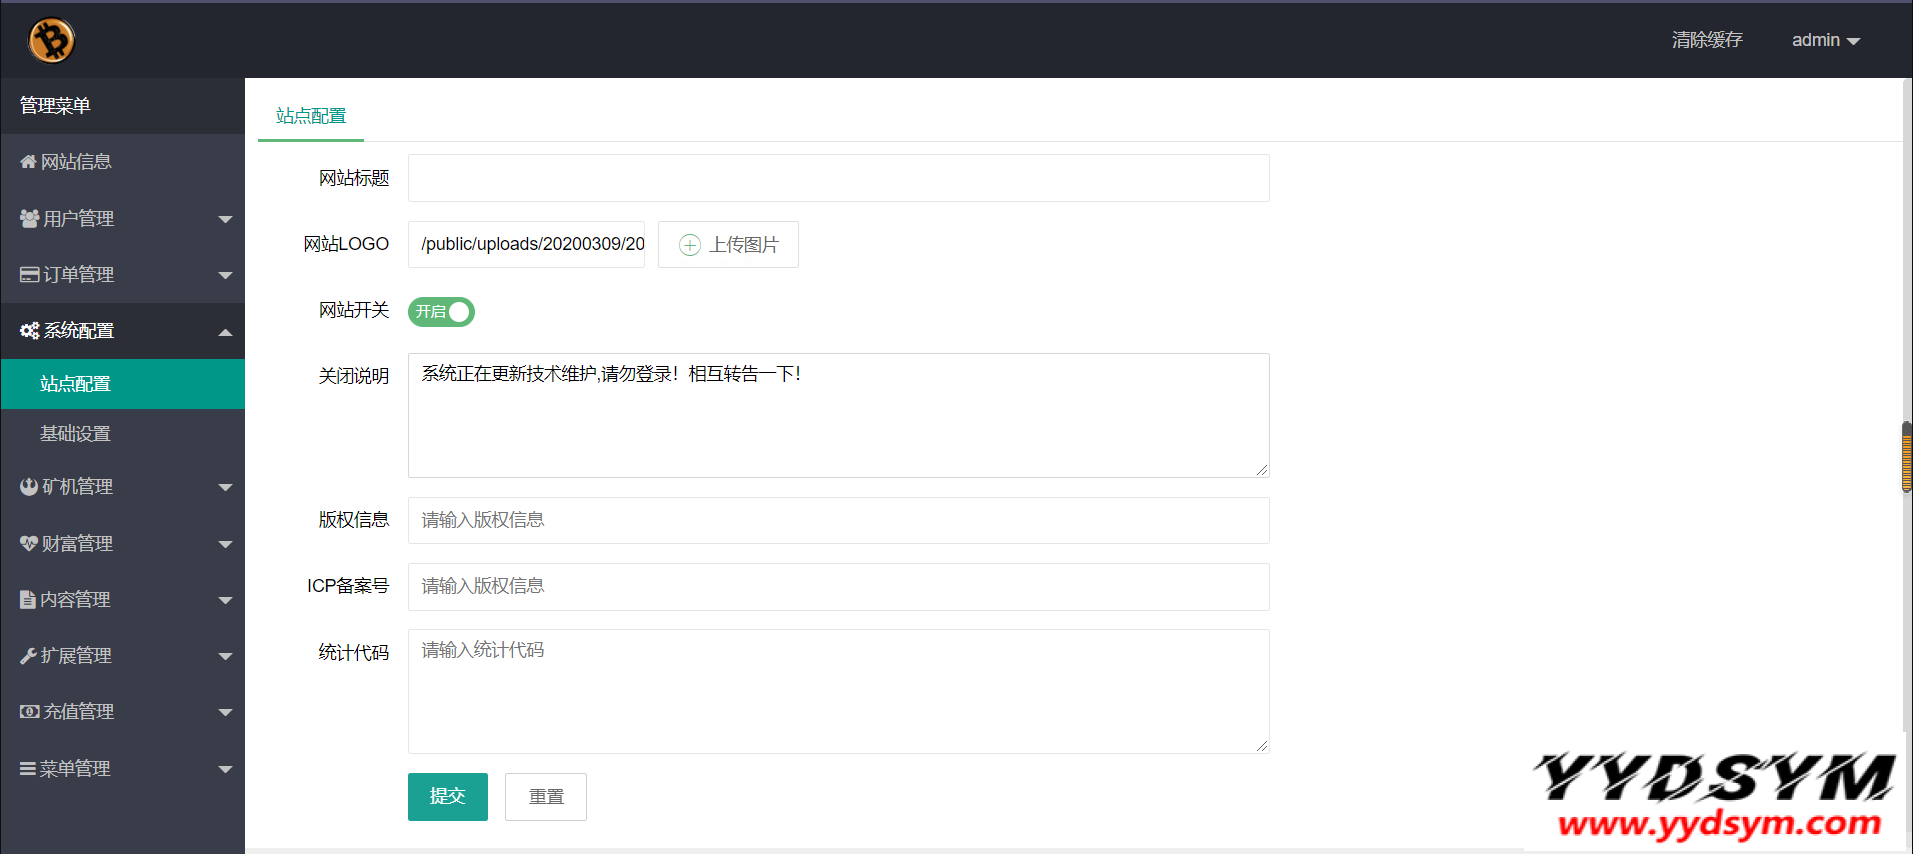The height and width of the screenshot is (854, 1913).
Task: Expand the 充值管理 menu arrow
Action: point(225,712)
